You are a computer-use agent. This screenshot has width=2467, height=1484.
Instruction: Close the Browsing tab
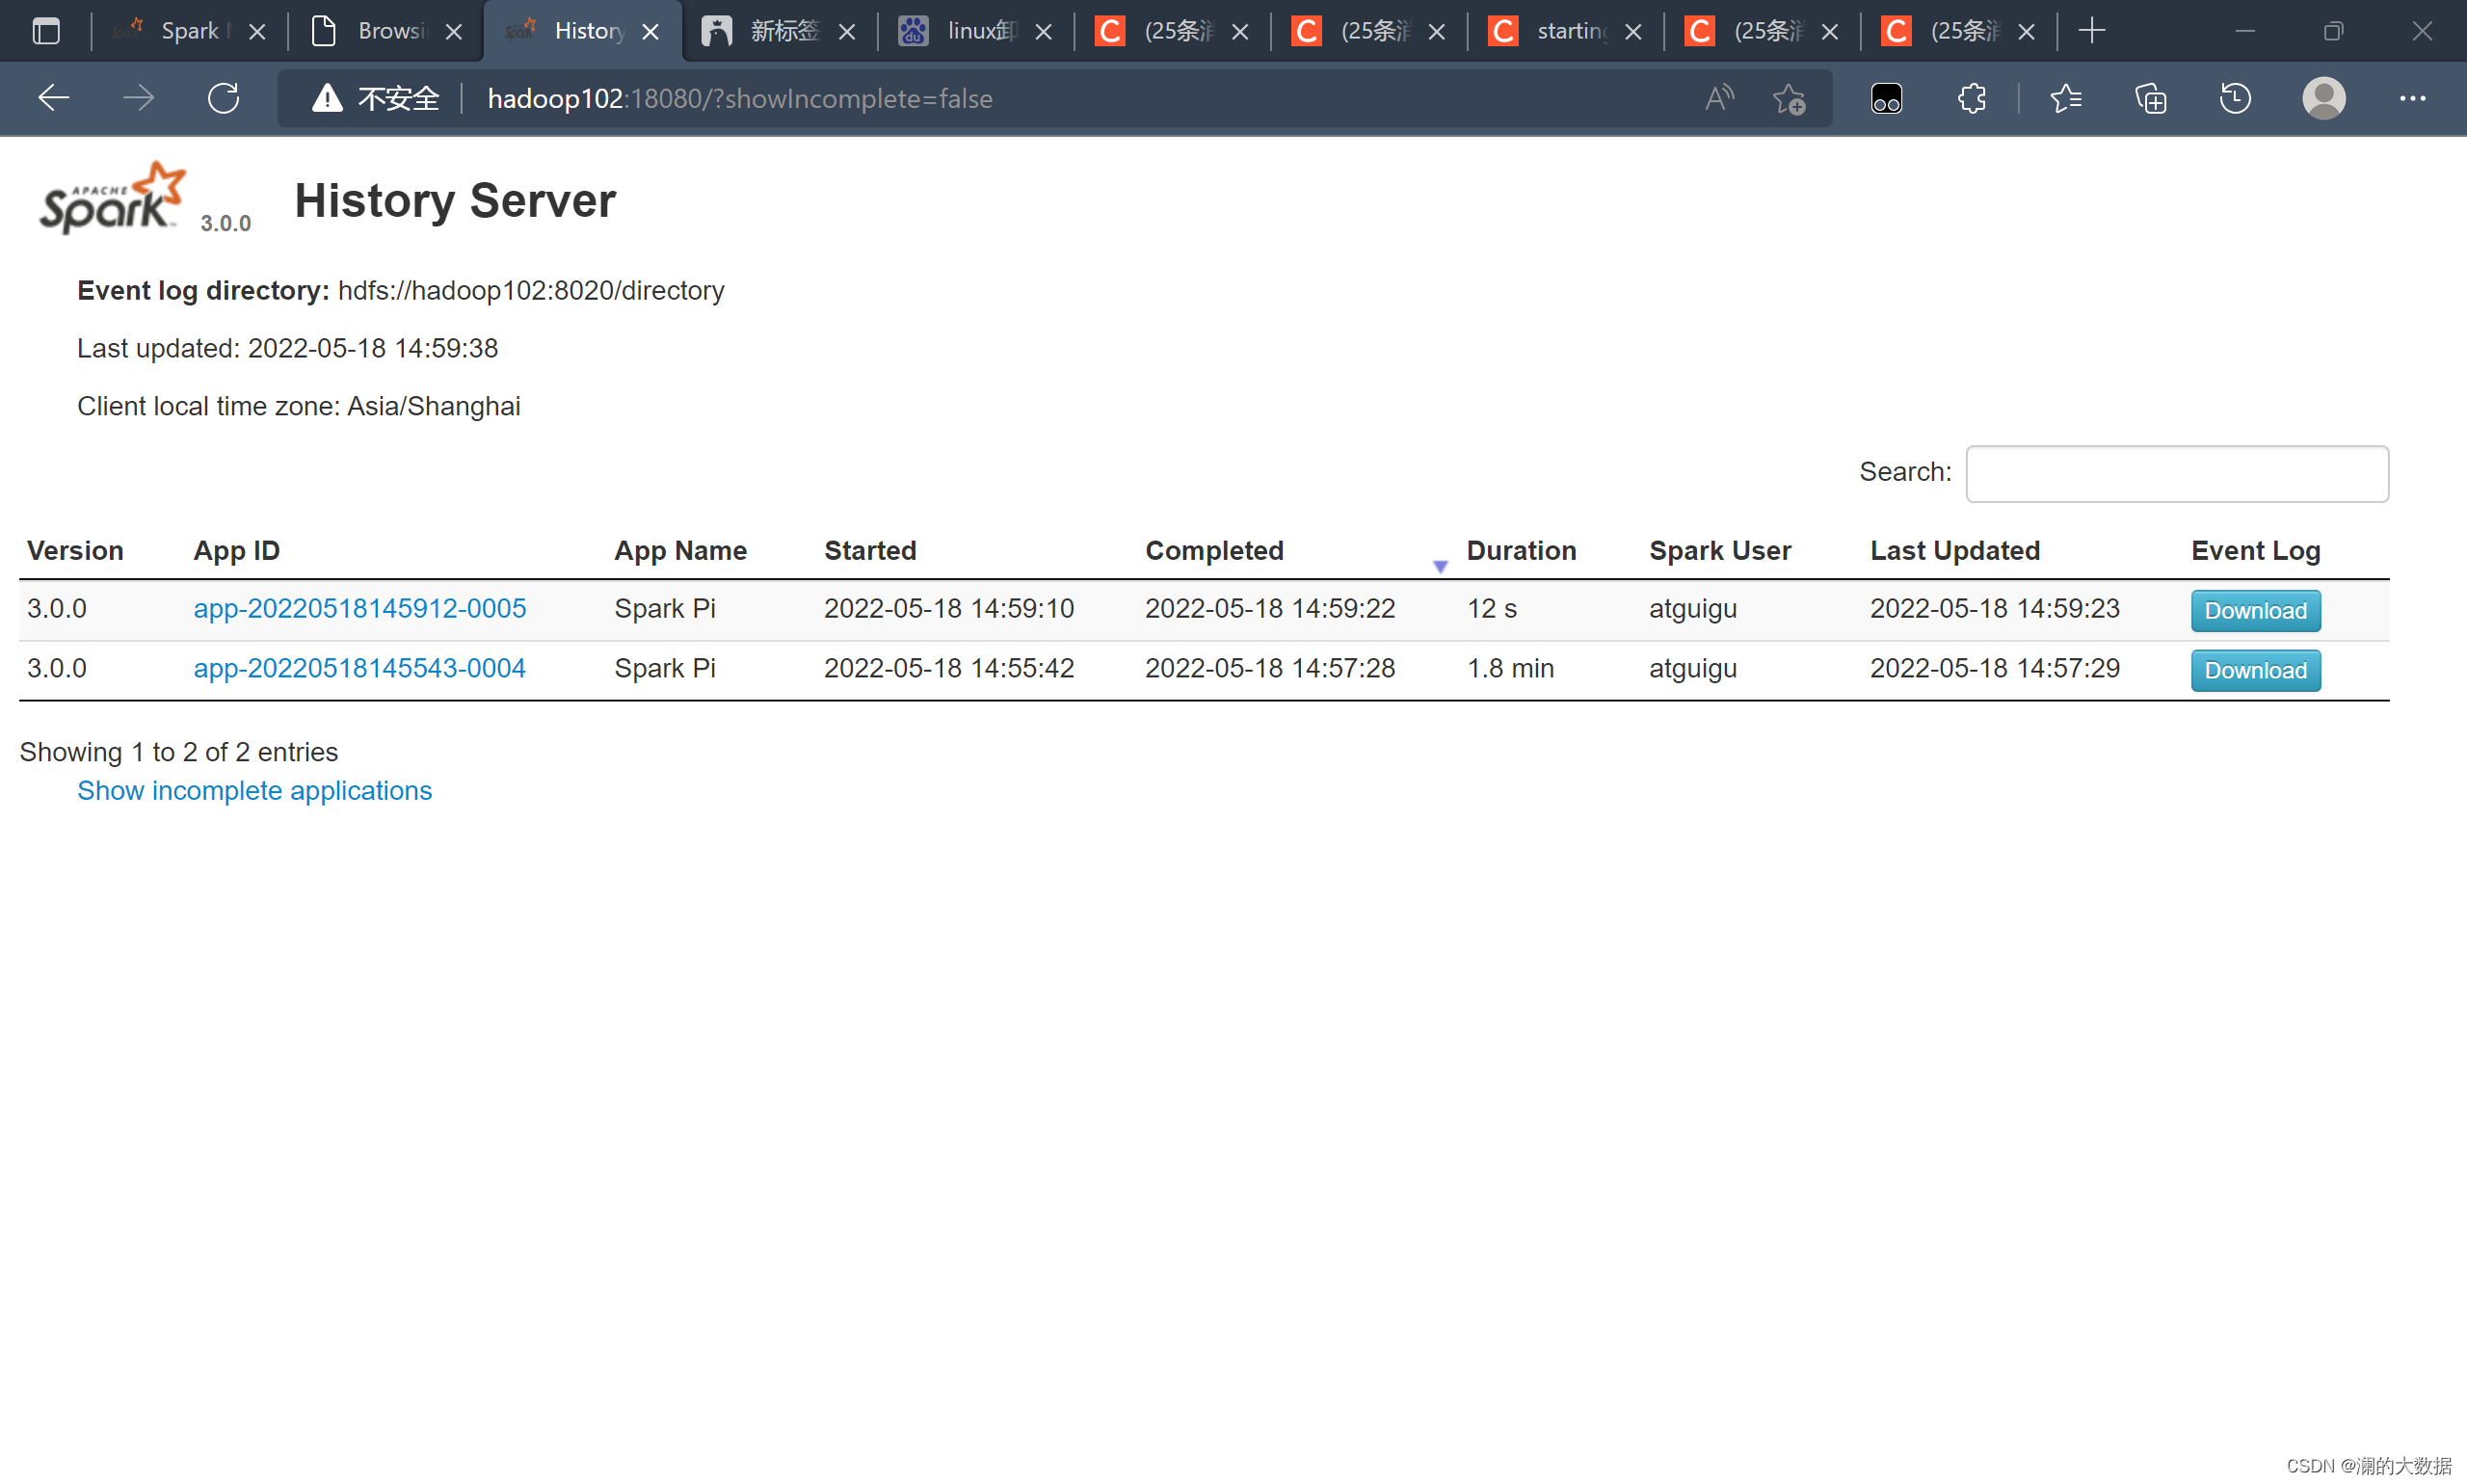[454, 32]
